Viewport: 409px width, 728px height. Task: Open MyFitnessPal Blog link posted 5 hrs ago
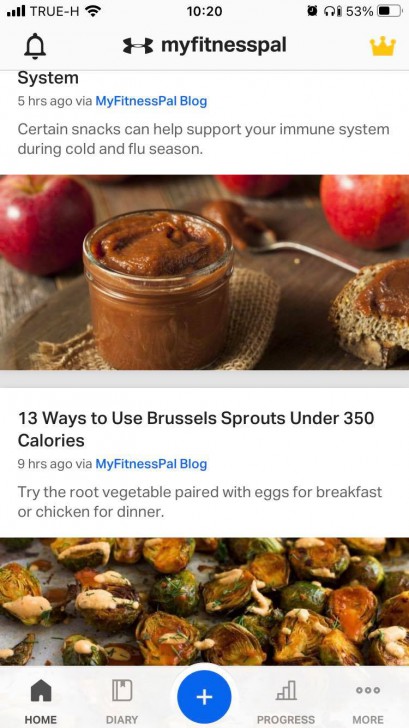pos(151,101)
